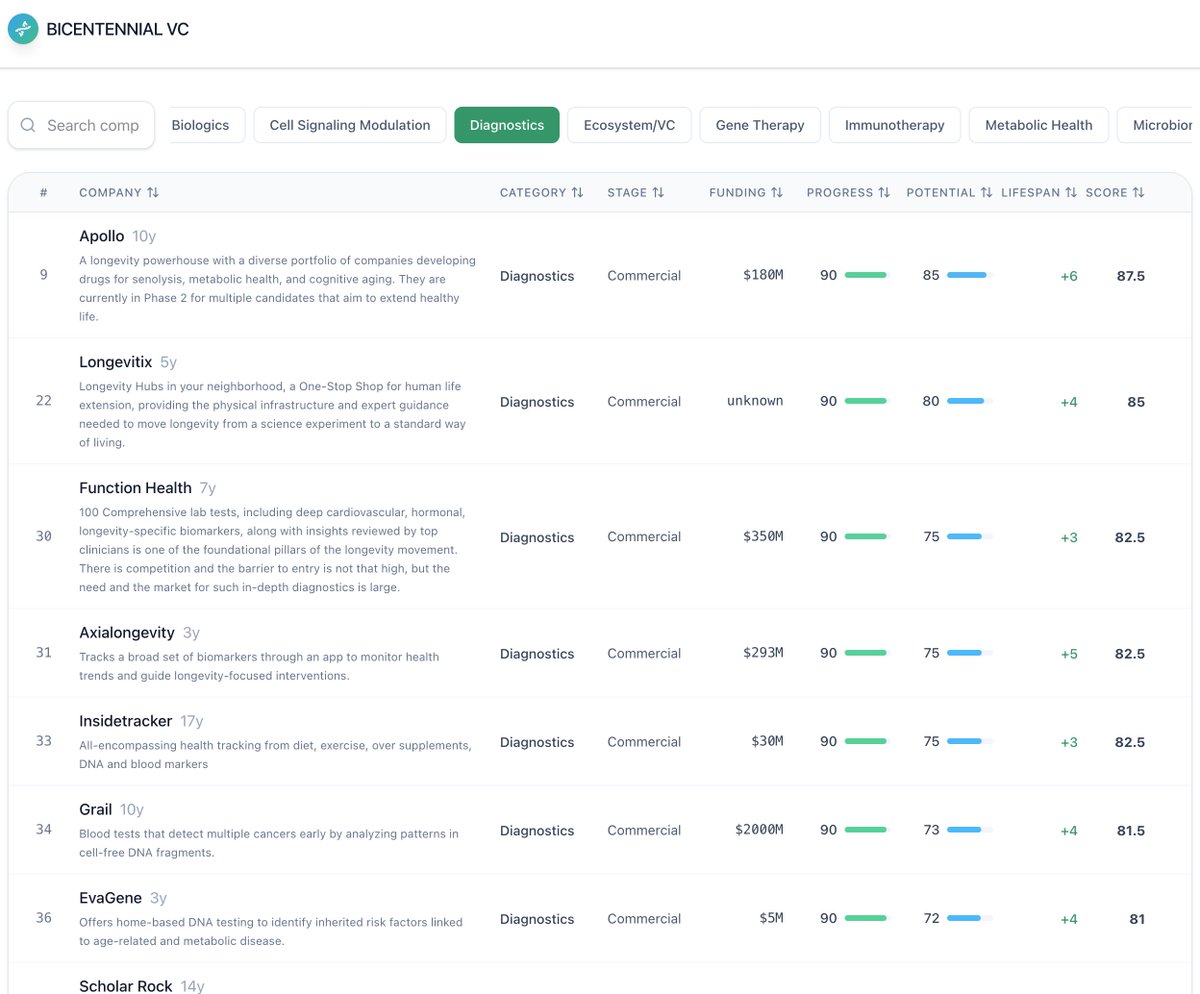Screen dimensions: 1200x994
Task: Select the Cell Signaling Modulation filter
Action: (x=349, y=125)
